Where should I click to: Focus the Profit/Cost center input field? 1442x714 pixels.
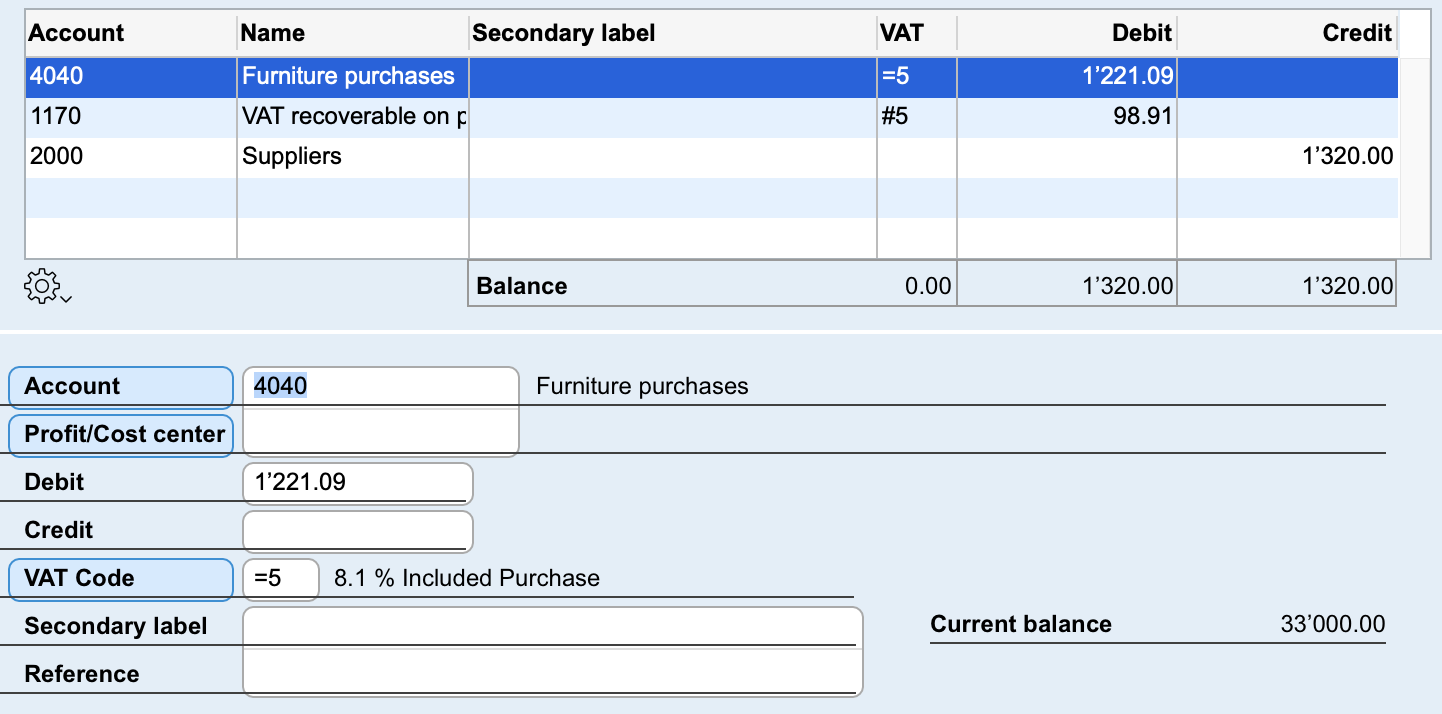tap(381, 435)
